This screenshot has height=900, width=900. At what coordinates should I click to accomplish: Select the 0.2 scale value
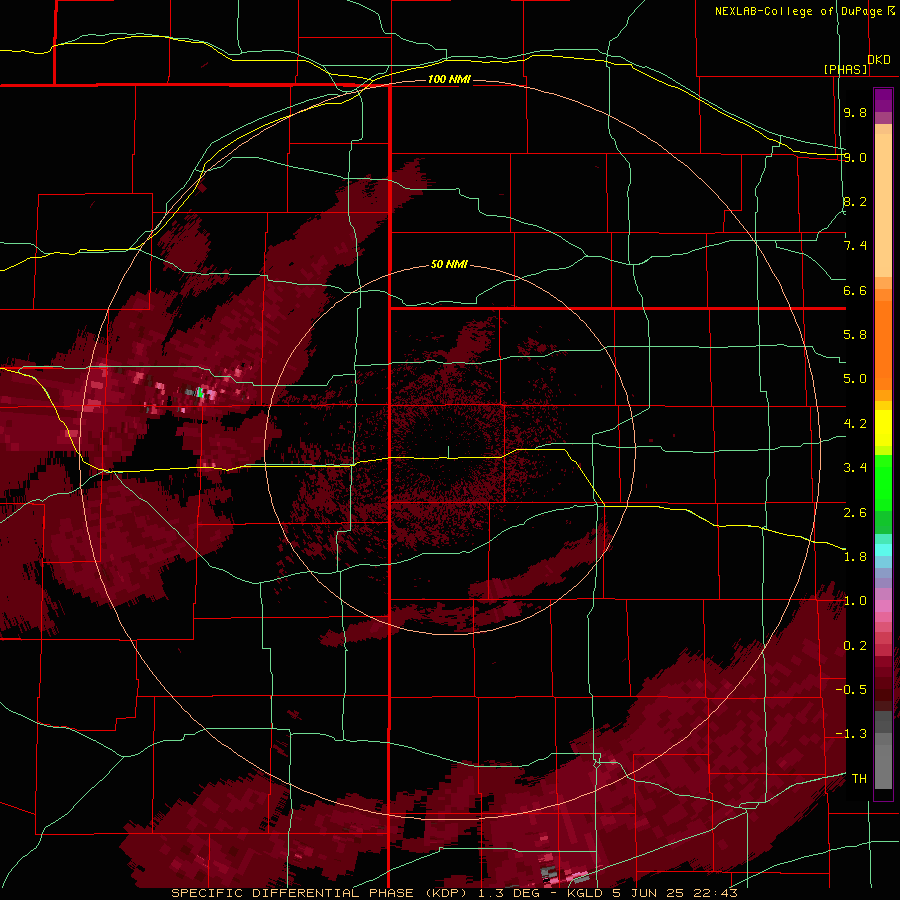pos(855,646)
